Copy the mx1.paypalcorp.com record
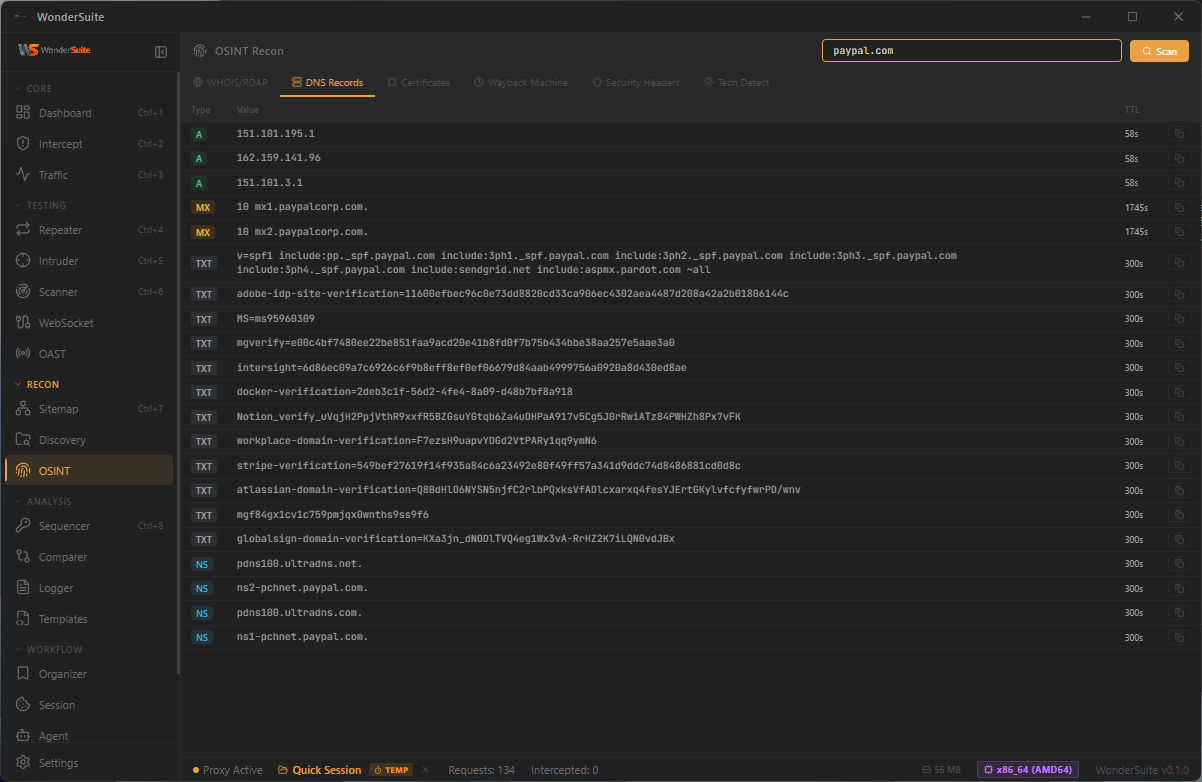1202x782 pixels. [x=1180, y=207]
